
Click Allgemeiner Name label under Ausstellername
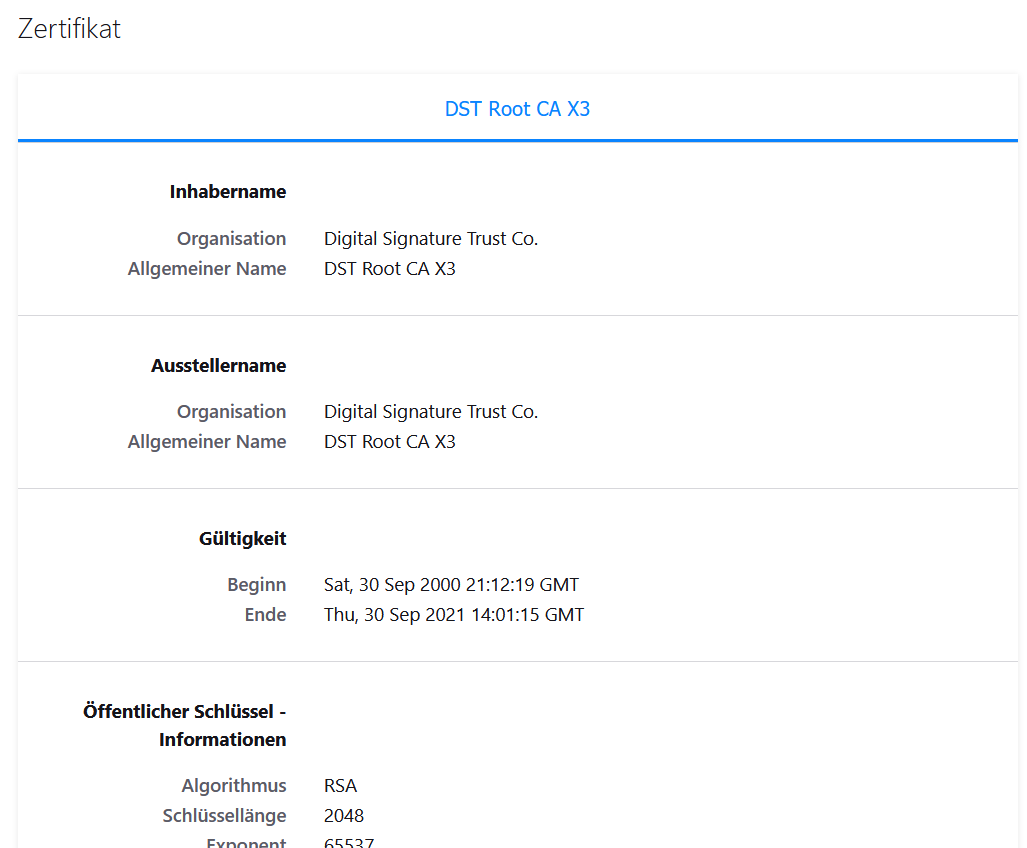[207, 442]
